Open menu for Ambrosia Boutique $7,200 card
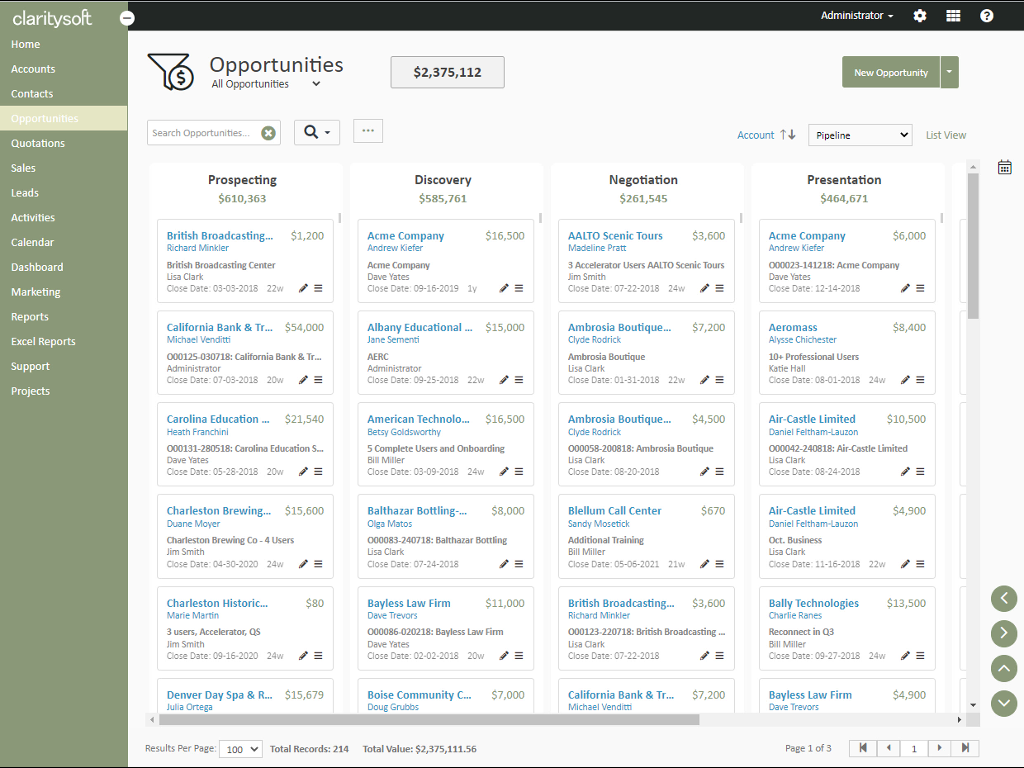 (719, 379)
